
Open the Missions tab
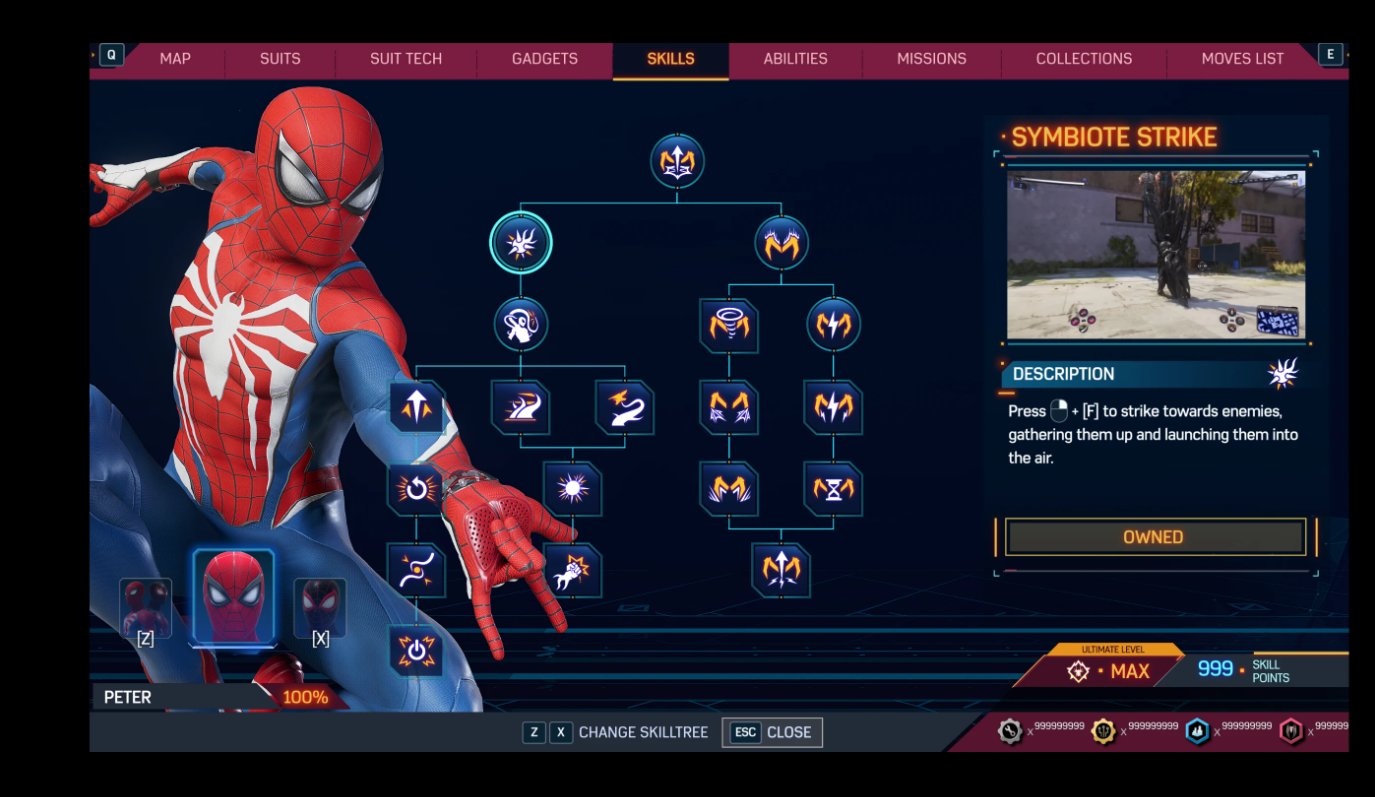932,59
